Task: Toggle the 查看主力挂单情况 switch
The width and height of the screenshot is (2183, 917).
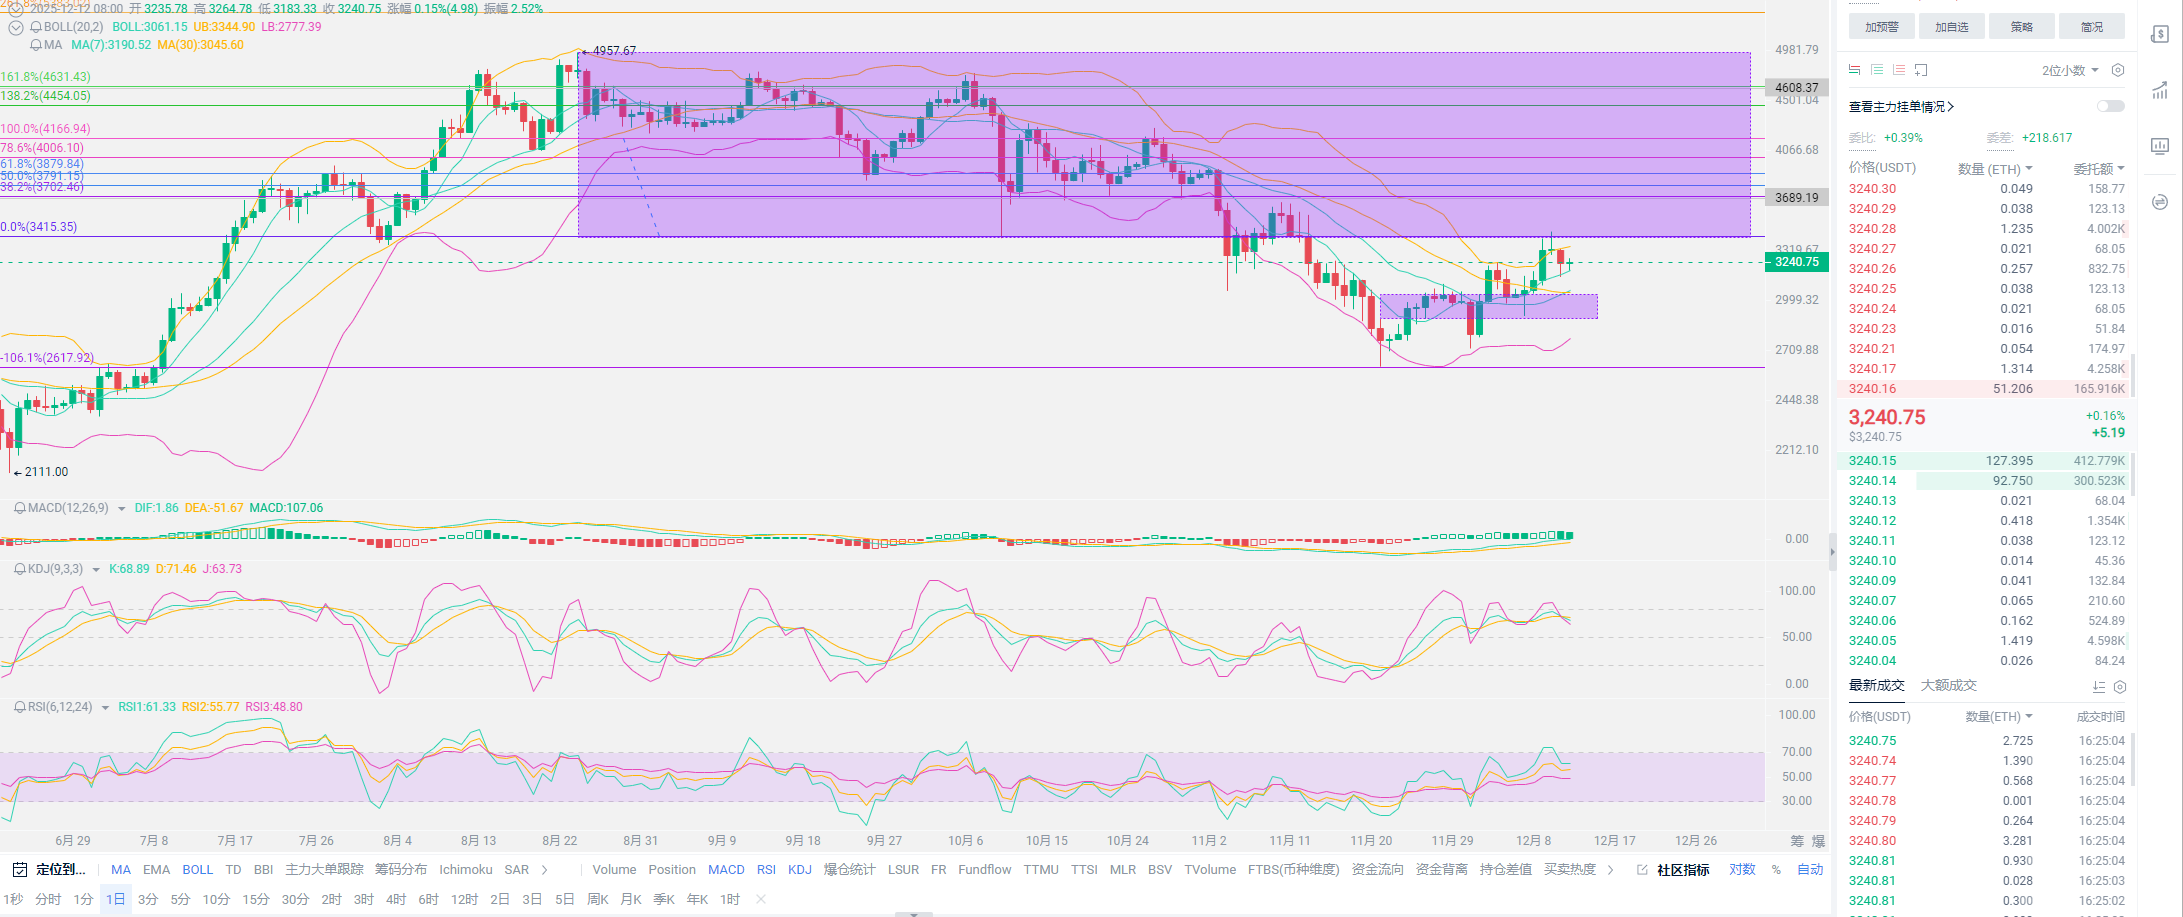Action: [2110, 106]
